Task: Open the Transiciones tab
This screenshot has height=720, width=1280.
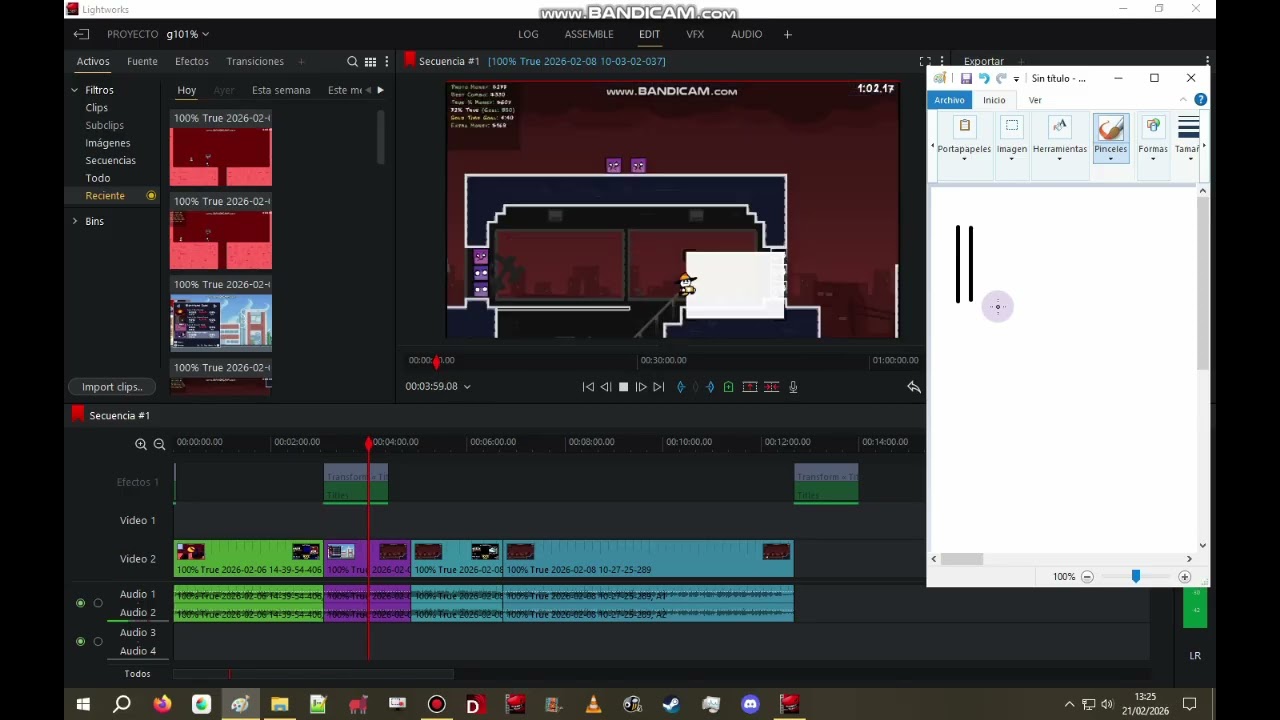Action: point(255,62)
